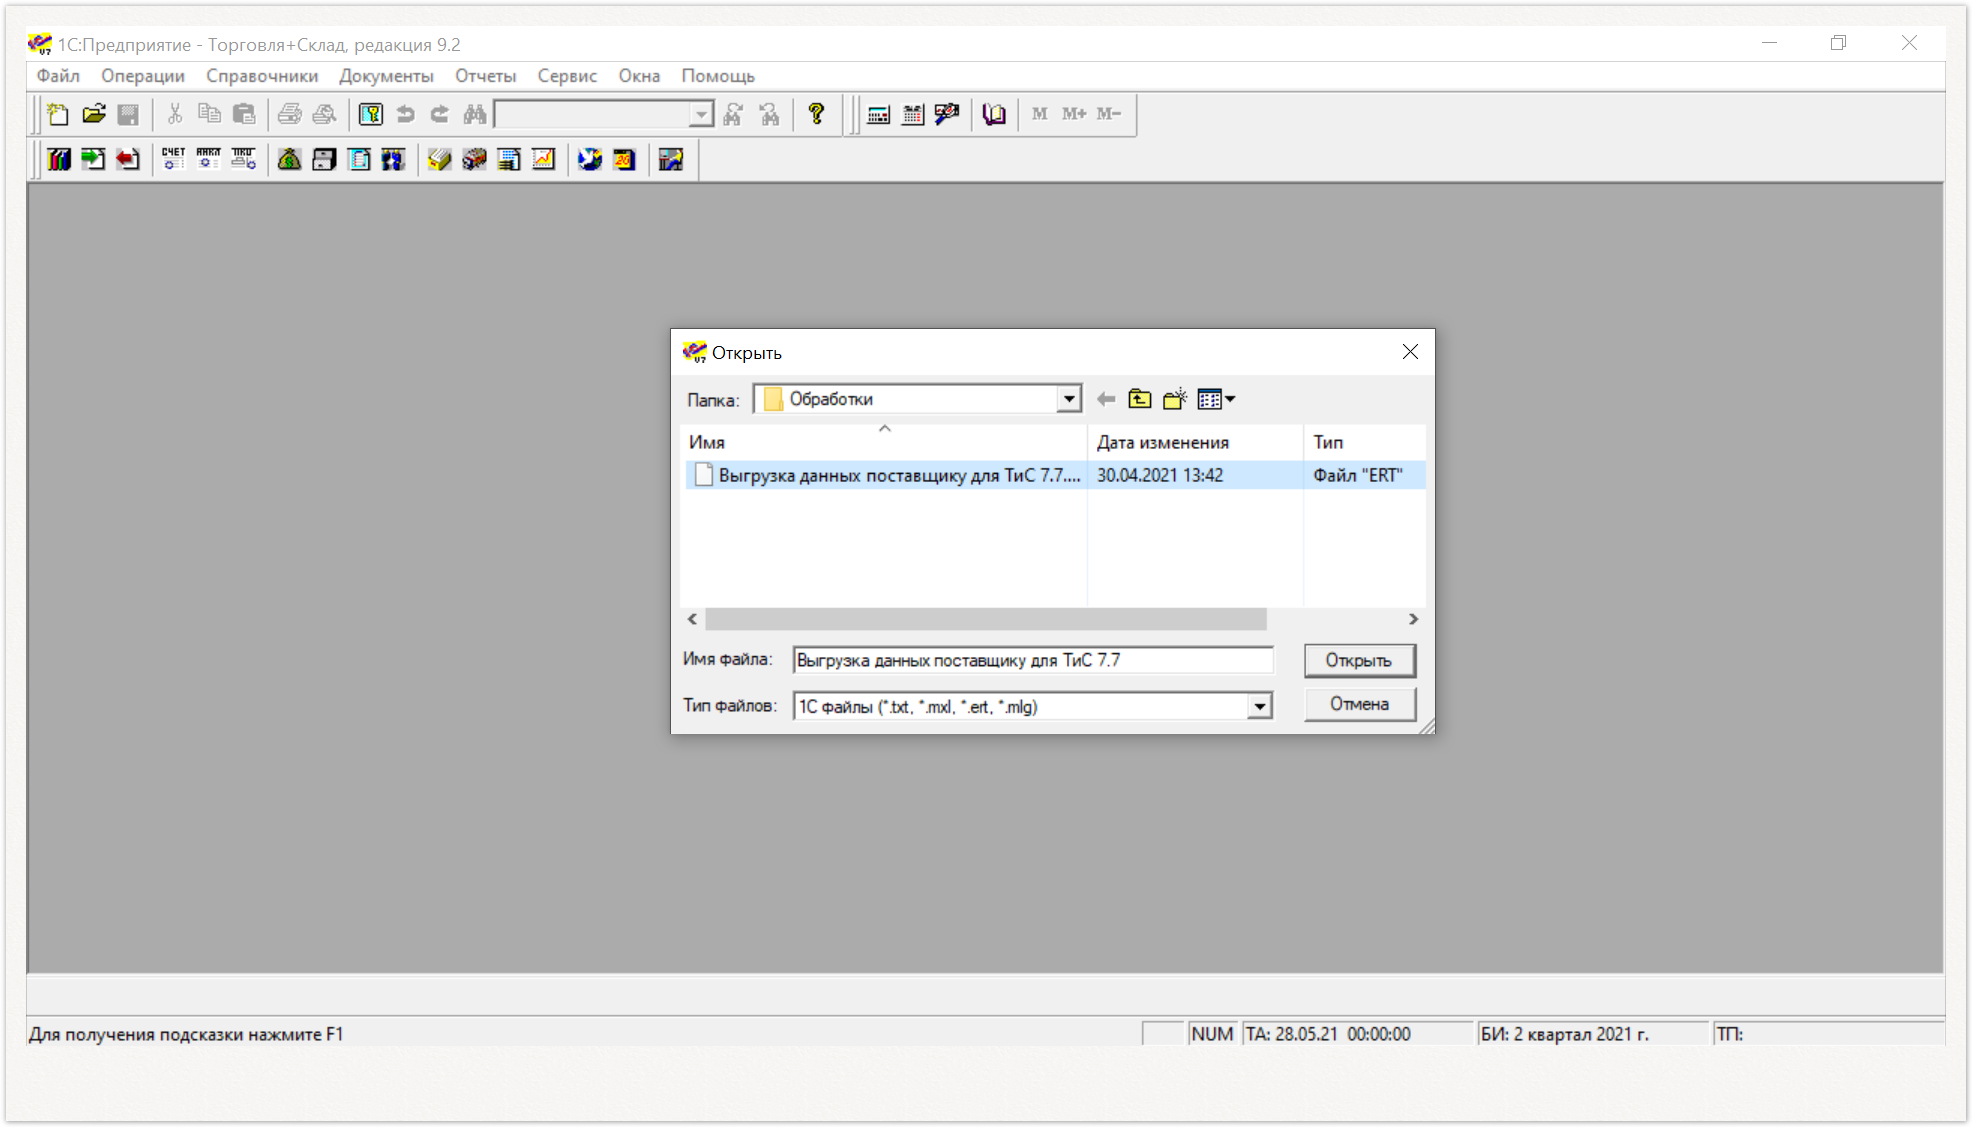Click the Тип column header
The width and height of the screenshot is (1972, 1127).
coord(1364,442)
